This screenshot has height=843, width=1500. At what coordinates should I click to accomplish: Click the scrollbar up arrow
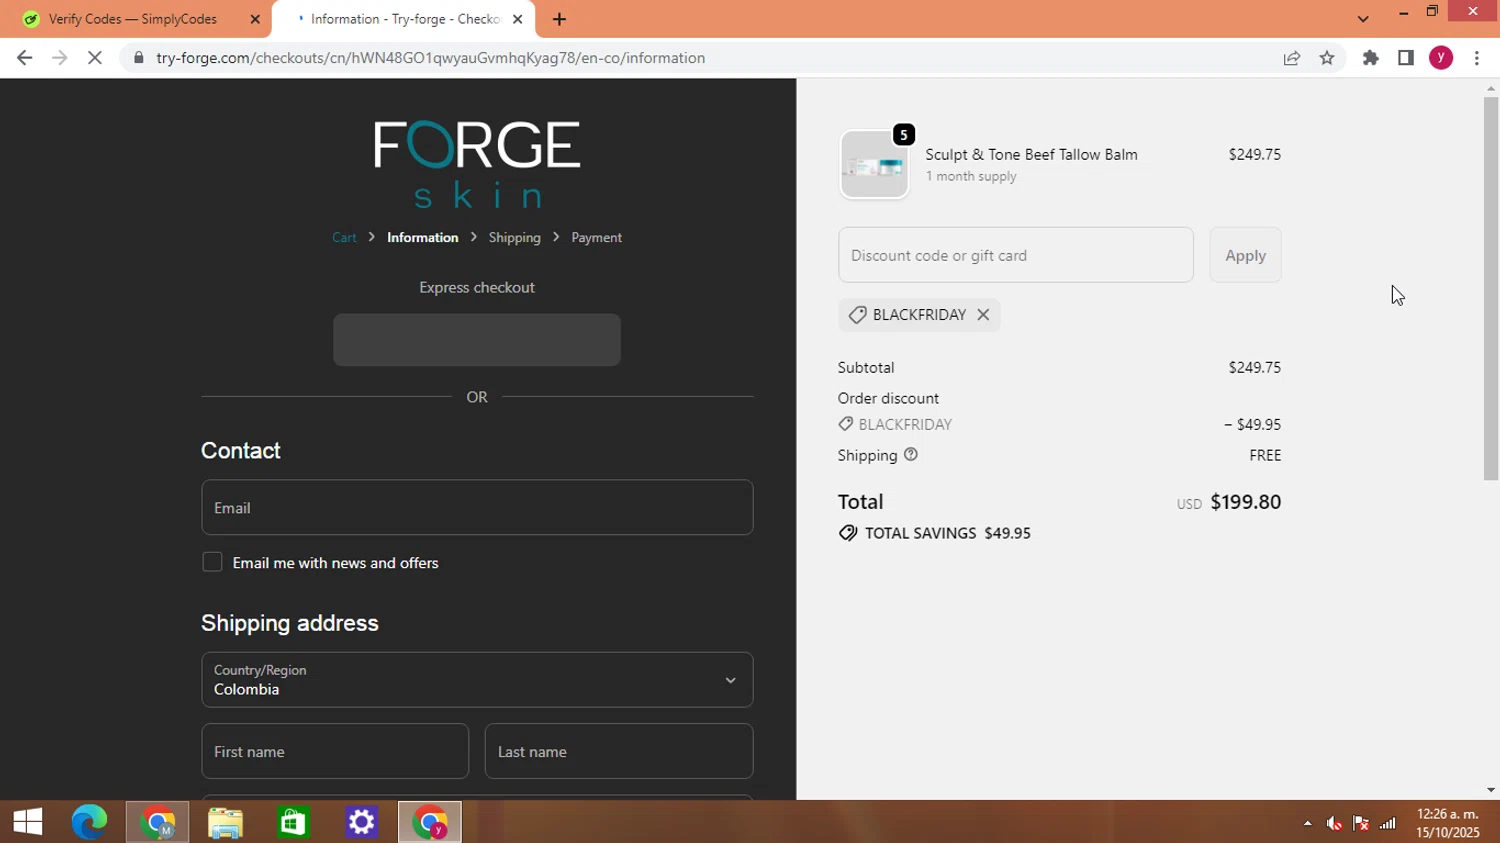coord(1491,89)
